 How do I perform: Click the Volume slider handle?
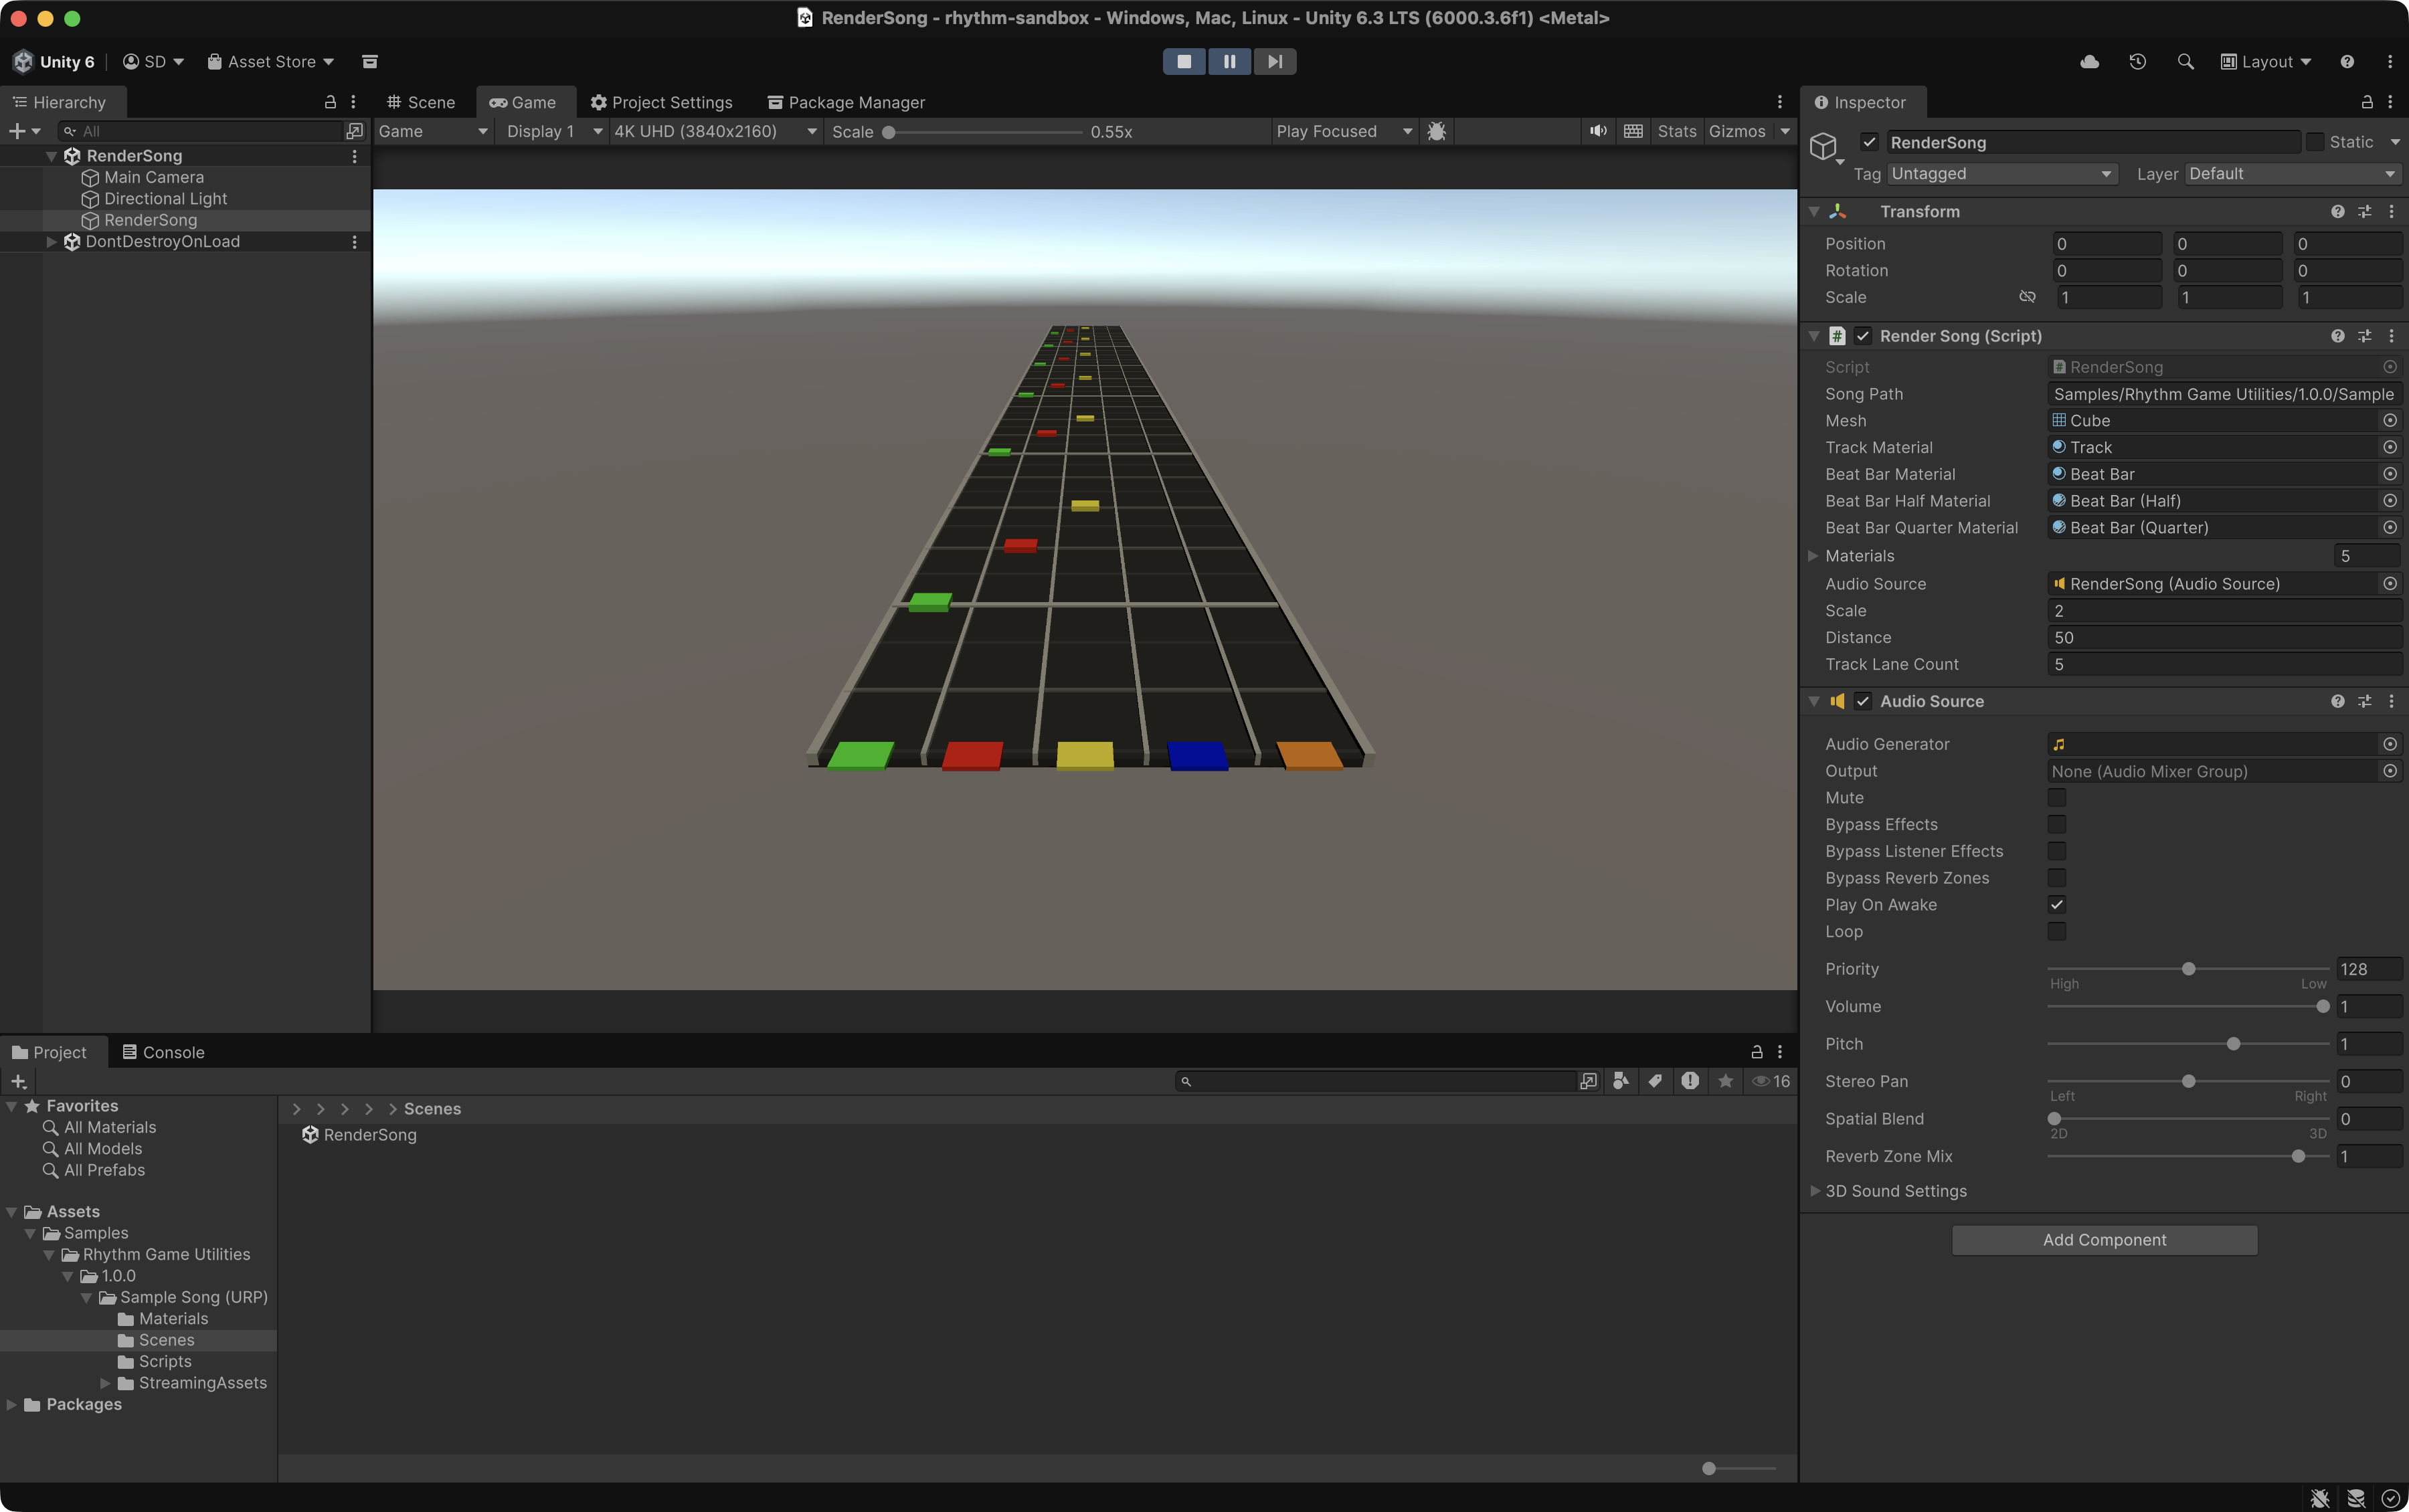(2322, 1007)
